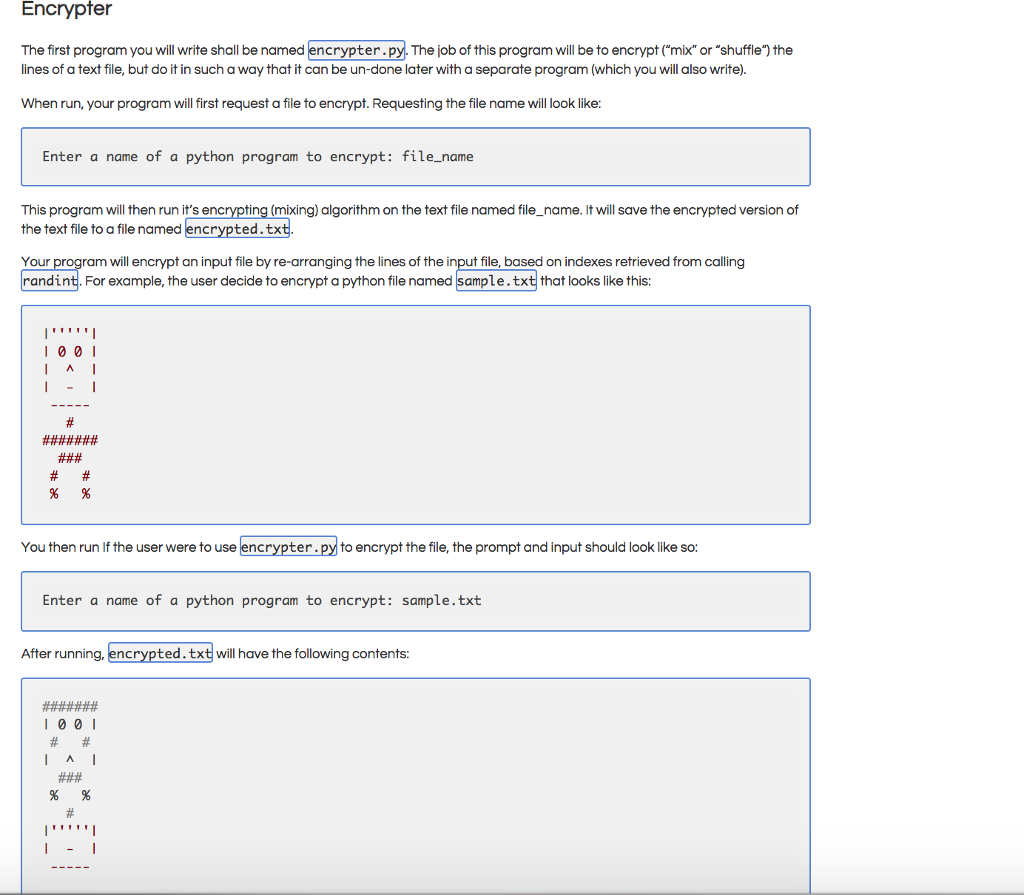This screenshot has height=895, width=1024.
Task: Click the encrypted.txt highlighted token near top
Action: pyautogui.click(x=237, y=229)
